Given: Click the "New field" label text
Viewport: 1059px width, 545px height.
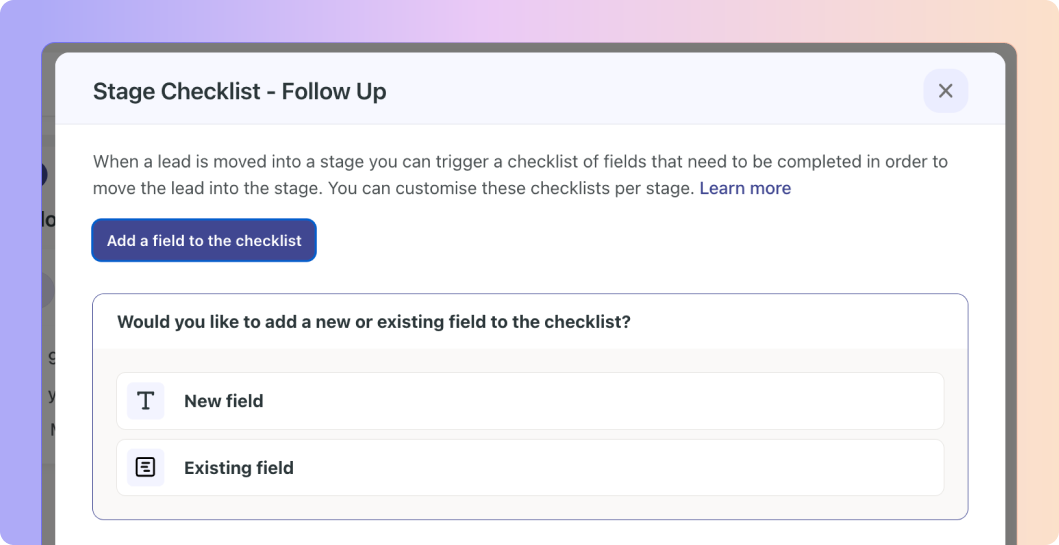Looking at the screenshot, I should (x=224, y=401).
